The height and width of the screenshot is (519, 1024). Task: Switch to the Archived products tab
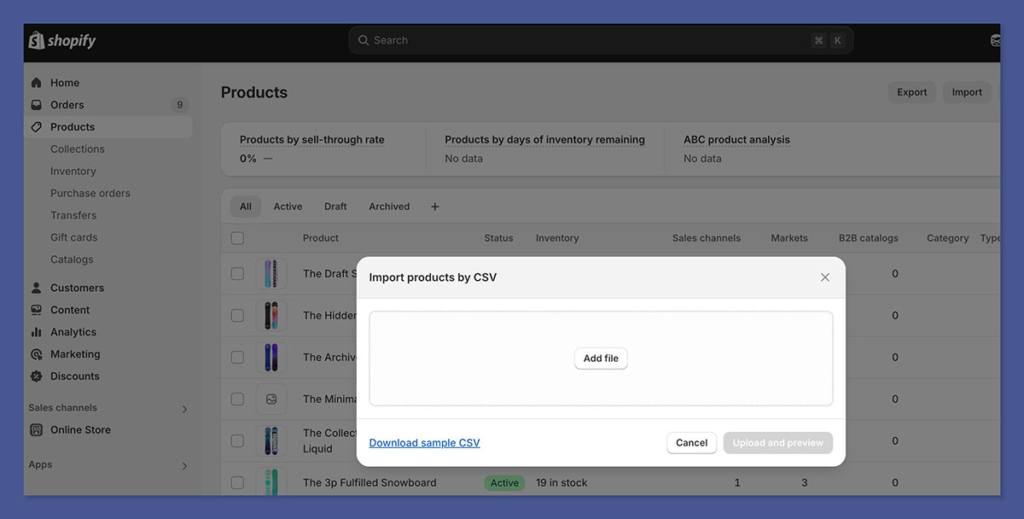click(389, 206)
